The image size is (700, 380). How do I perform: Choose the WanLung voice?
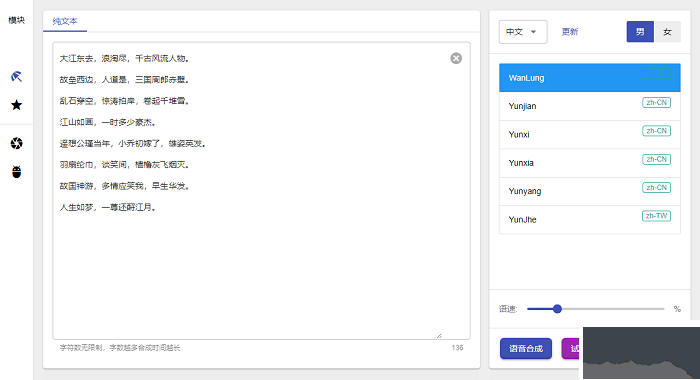click(590, 78)
